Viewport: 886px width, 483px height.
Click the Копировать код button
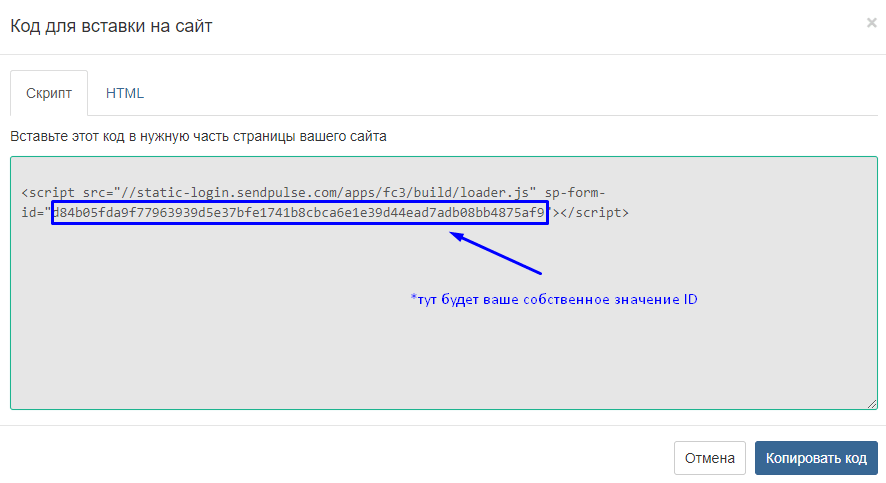tap(816, 458)
